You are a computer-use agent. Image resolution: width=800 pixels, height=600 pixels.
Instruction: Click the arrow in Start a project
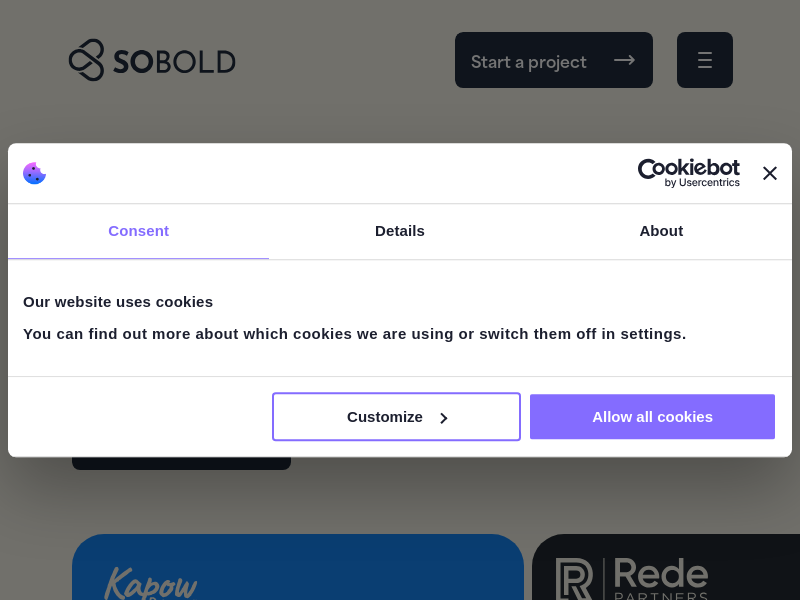pyautogui.click(x=624, y=60)
